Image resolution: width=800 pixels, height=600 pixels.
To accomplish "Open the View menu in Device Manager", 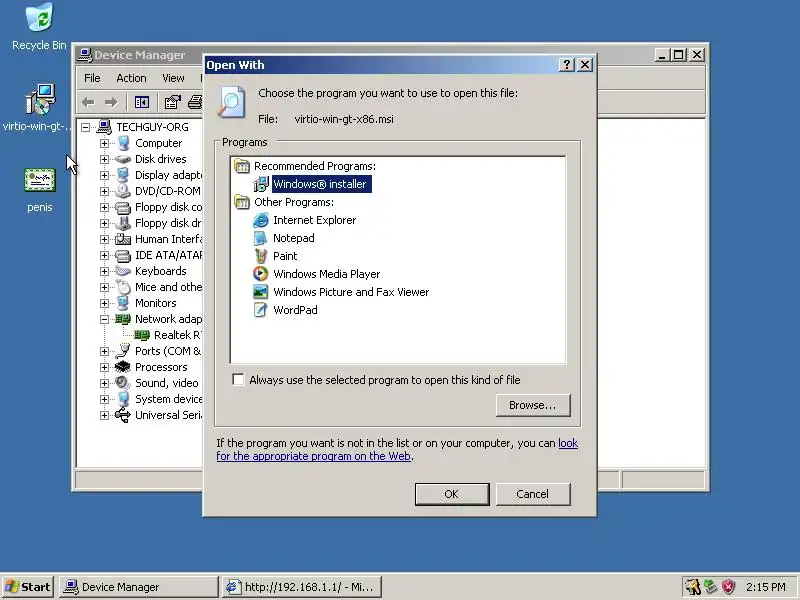I will pyautogui.click(x=173, y=78).
